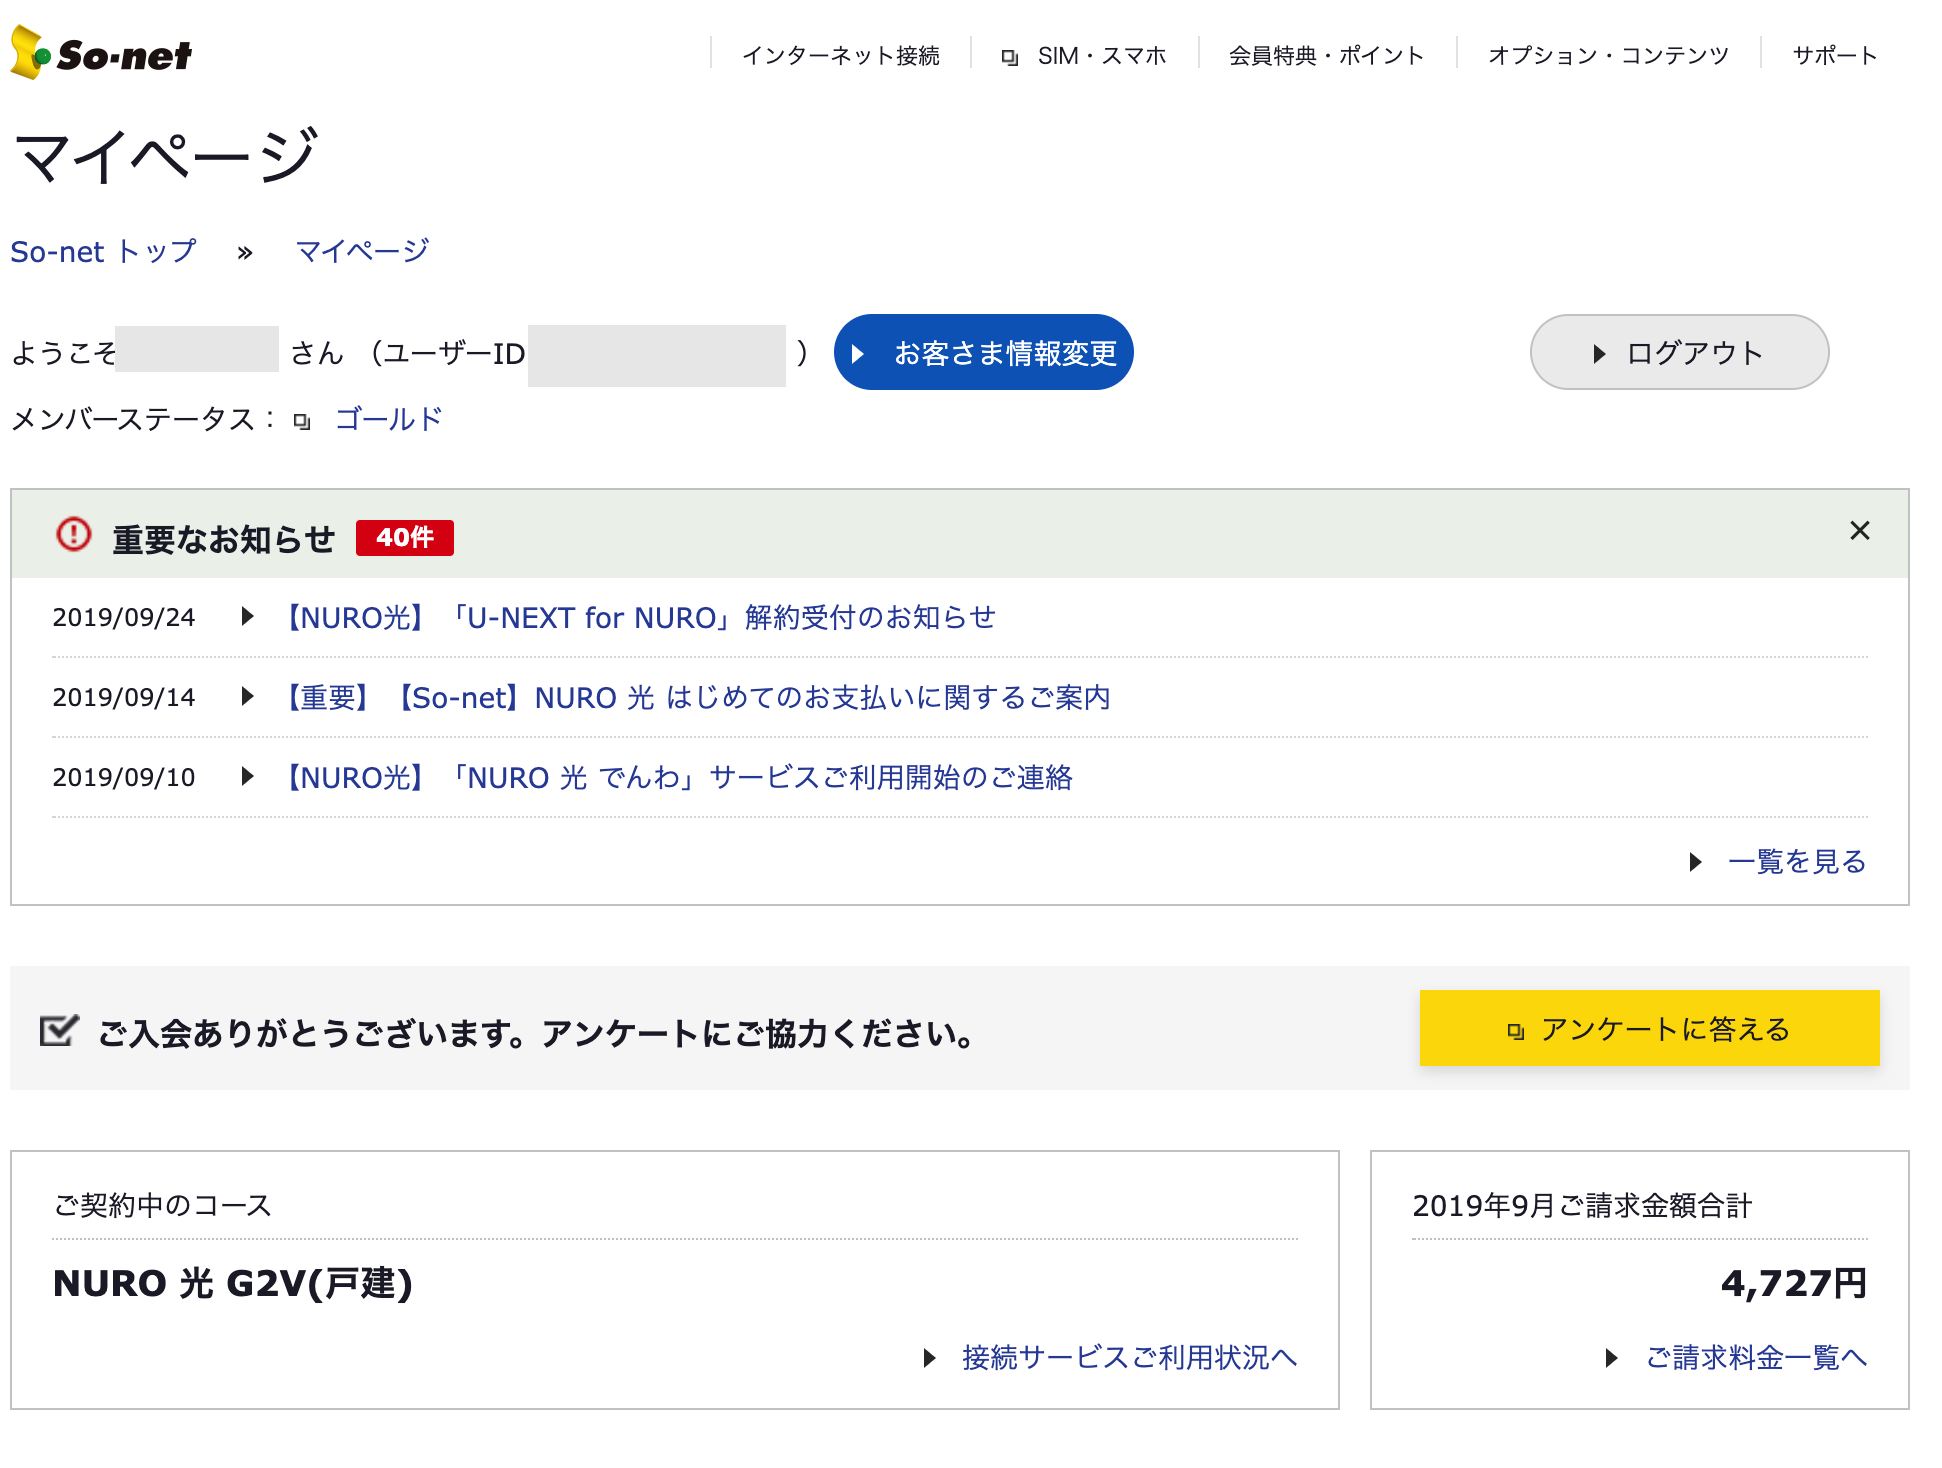This screenshot has width=1942, height=1468.
Task: Click arrow icon beside ご請求料金一覧へ
Action: coord(1611,1357)
